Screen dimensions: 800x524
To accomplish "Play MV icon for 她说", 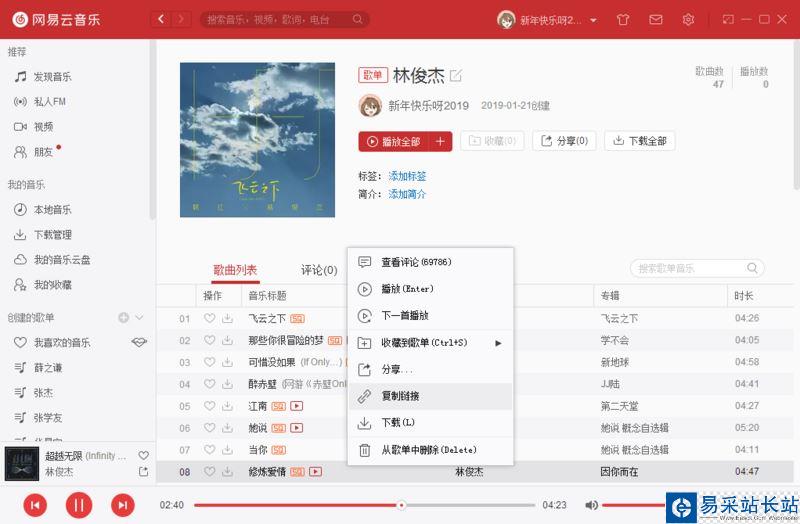I will 296,428.
